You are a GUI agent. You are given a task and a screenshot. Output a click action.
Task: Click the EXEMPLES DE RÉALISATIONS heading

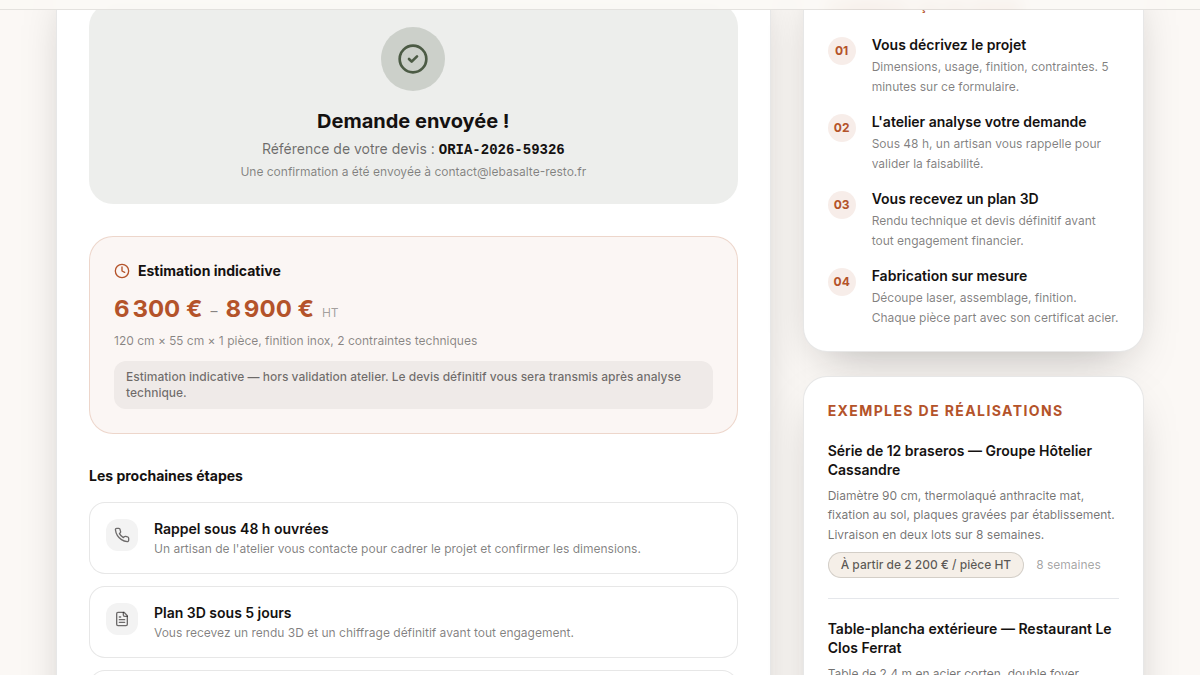coord(945,411)
